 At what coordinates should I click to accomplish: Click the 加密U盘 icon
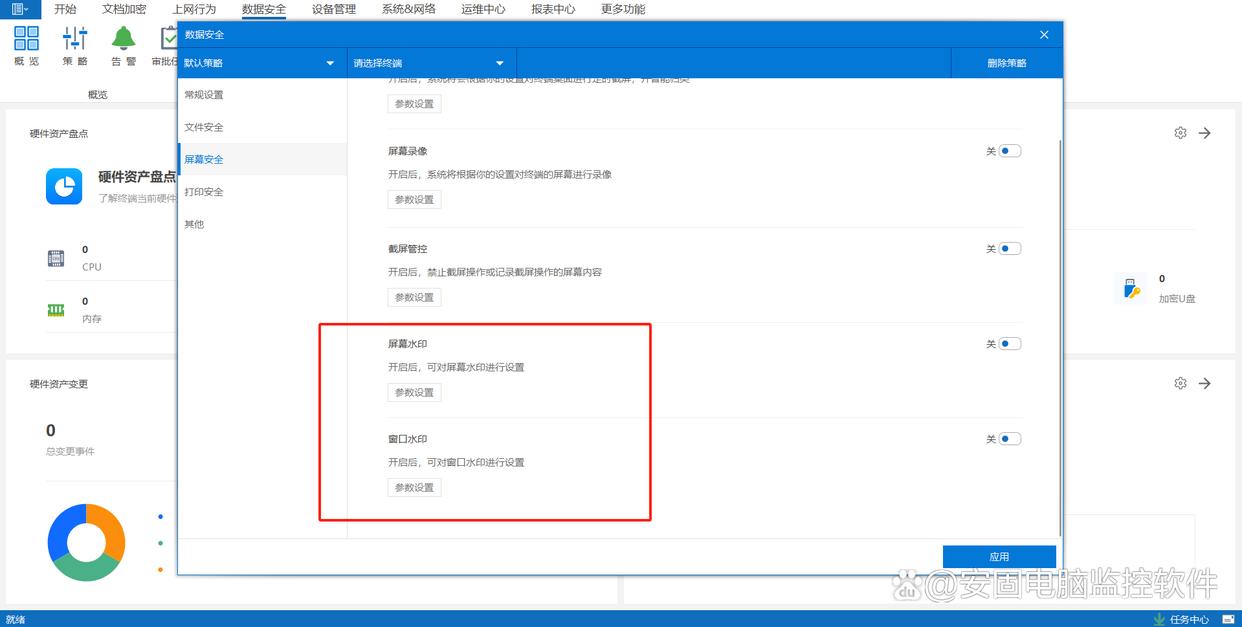pyautogui.click(x=1130, y=289)
